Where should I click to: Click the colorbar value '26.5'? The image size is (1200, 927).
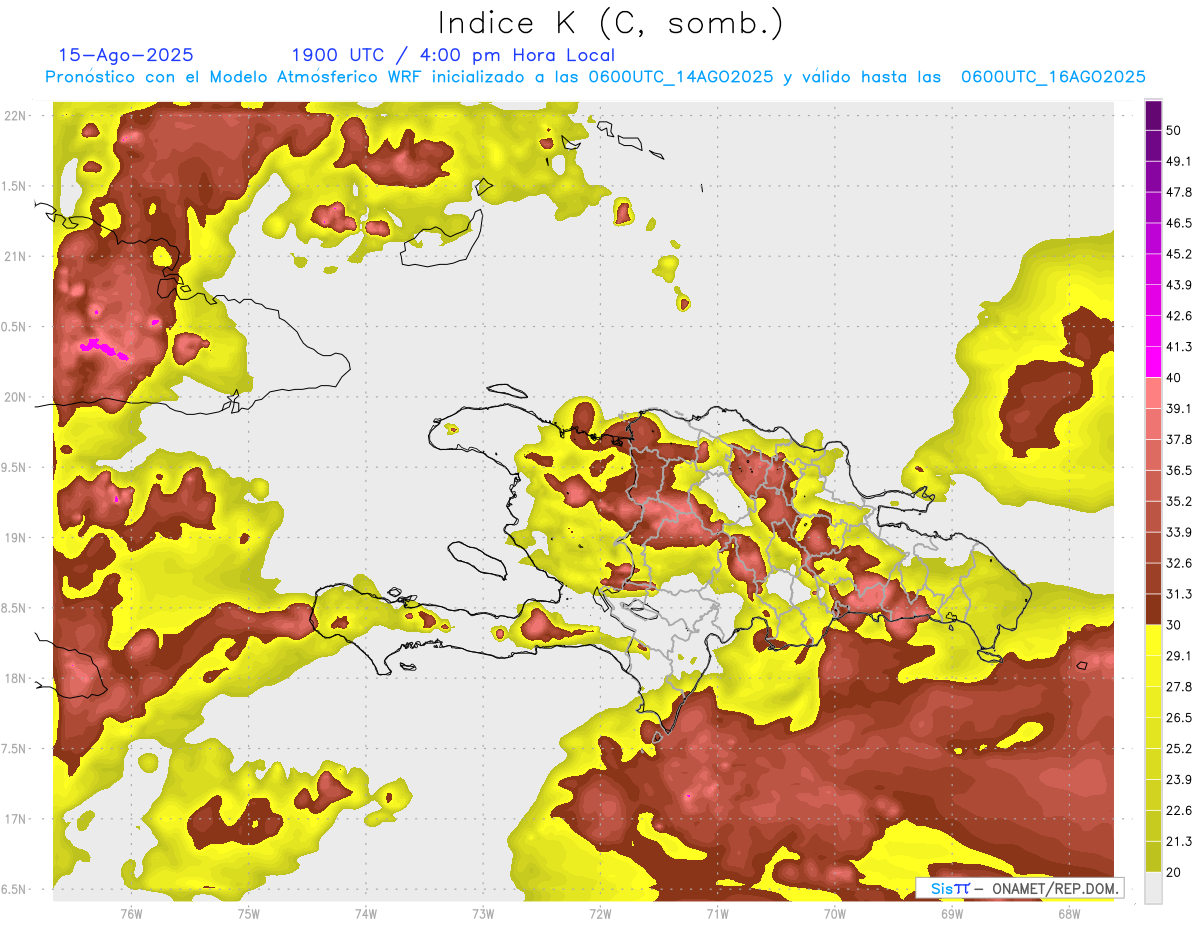pos(1179,718)
